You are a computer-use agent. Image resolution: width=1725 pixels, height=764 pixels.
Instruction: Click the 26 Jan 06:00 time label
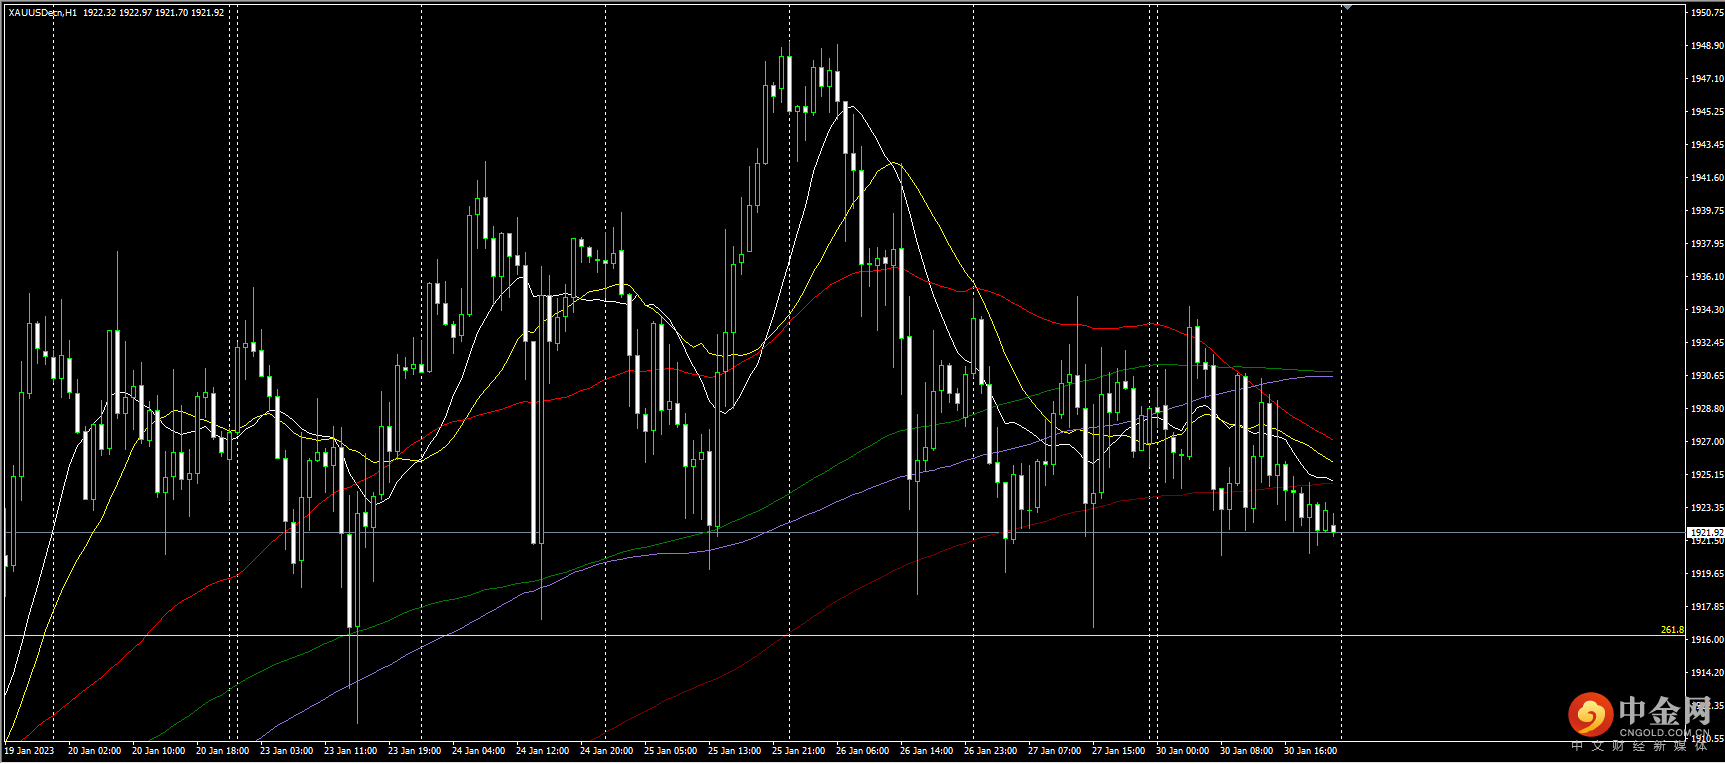[x=862, y=751]
